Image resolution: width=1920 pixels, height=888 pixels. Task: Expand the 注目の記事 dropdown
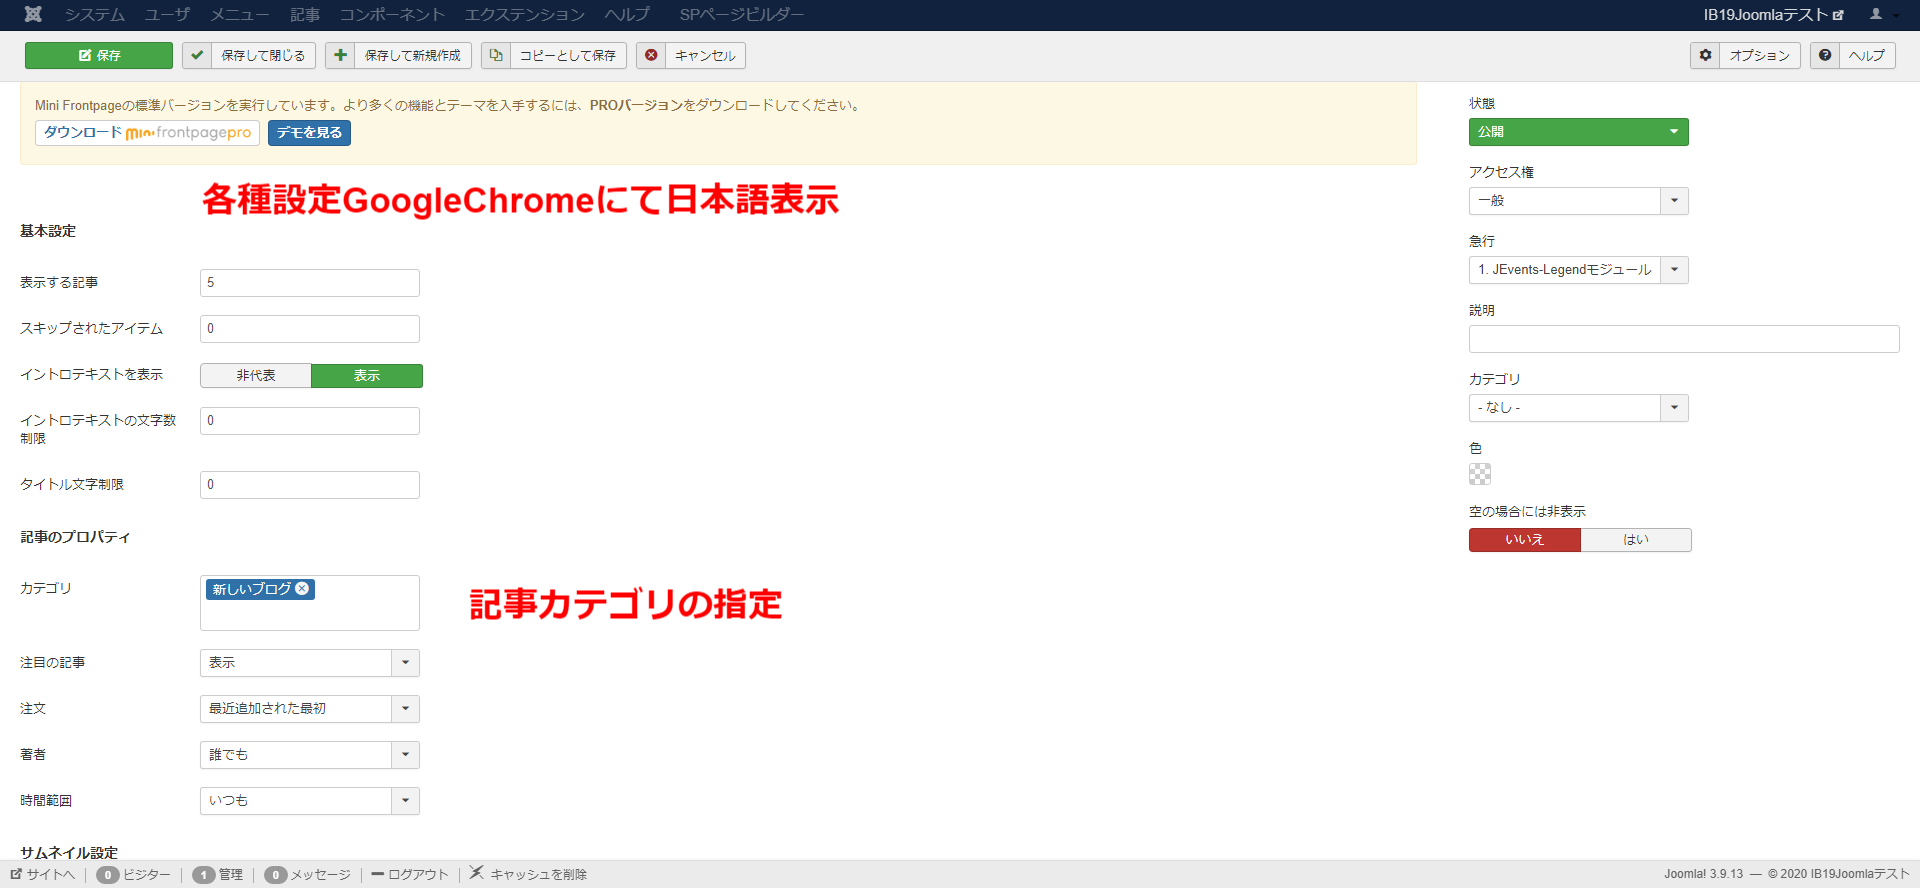[405, 663]
